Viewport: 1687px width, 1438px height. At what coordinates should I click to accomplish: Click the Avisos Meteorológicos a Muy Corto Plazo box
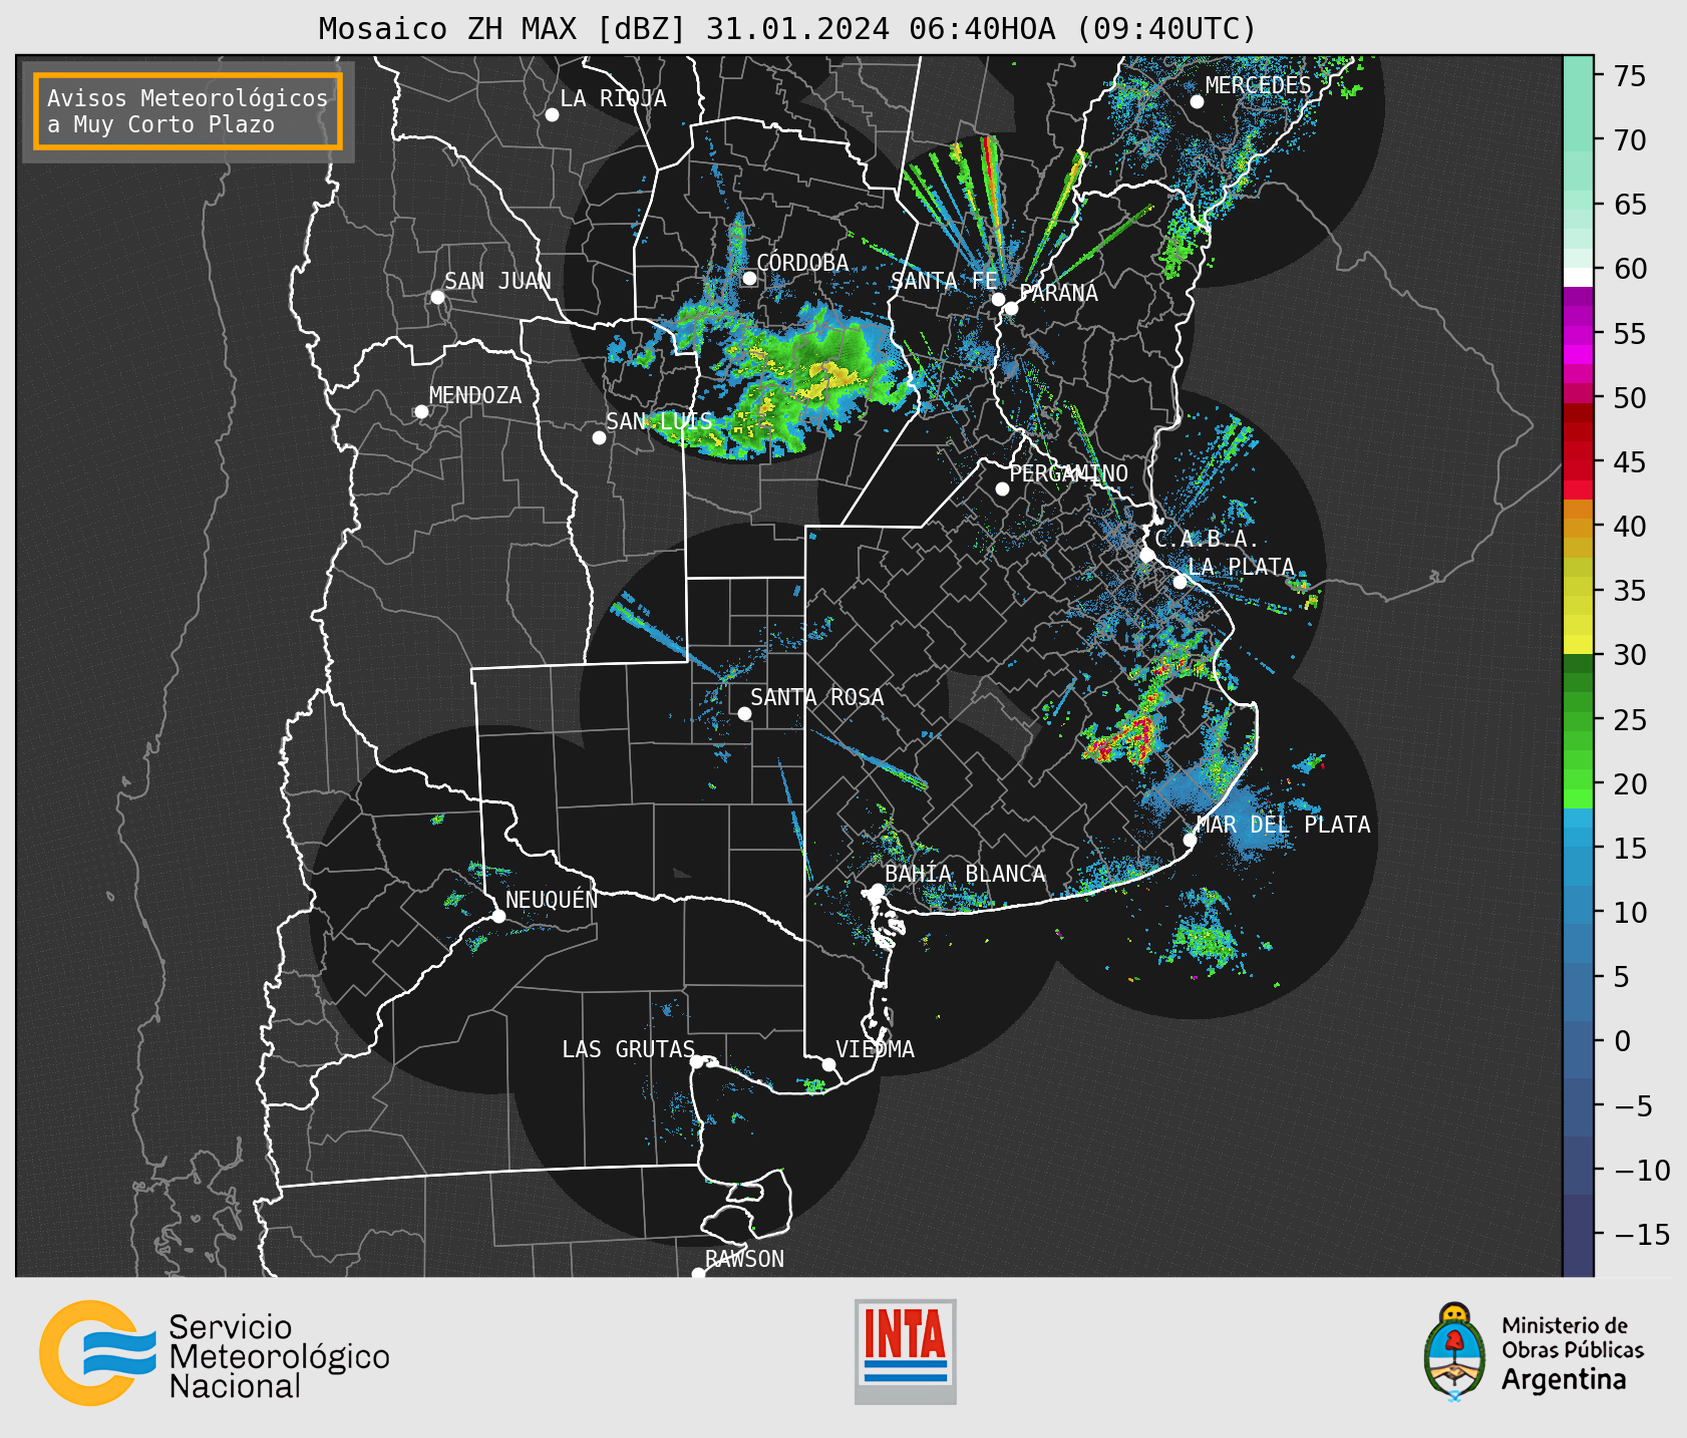click(188, 111)
